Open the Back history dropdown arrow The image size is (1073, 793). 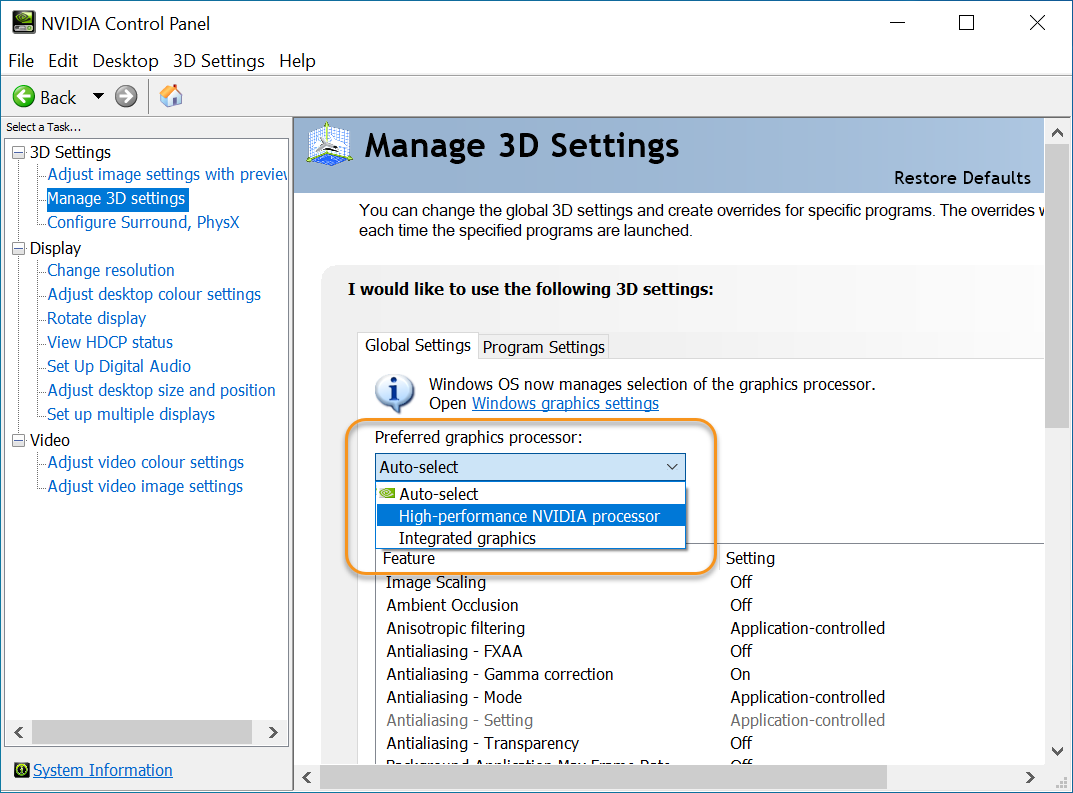point(99,96)
